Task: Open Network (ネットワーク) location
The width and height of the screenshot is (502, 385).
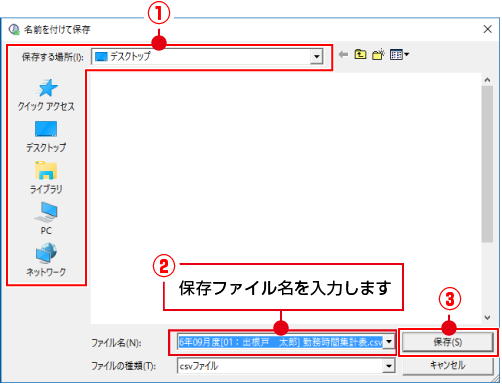Action: (46, 260)
